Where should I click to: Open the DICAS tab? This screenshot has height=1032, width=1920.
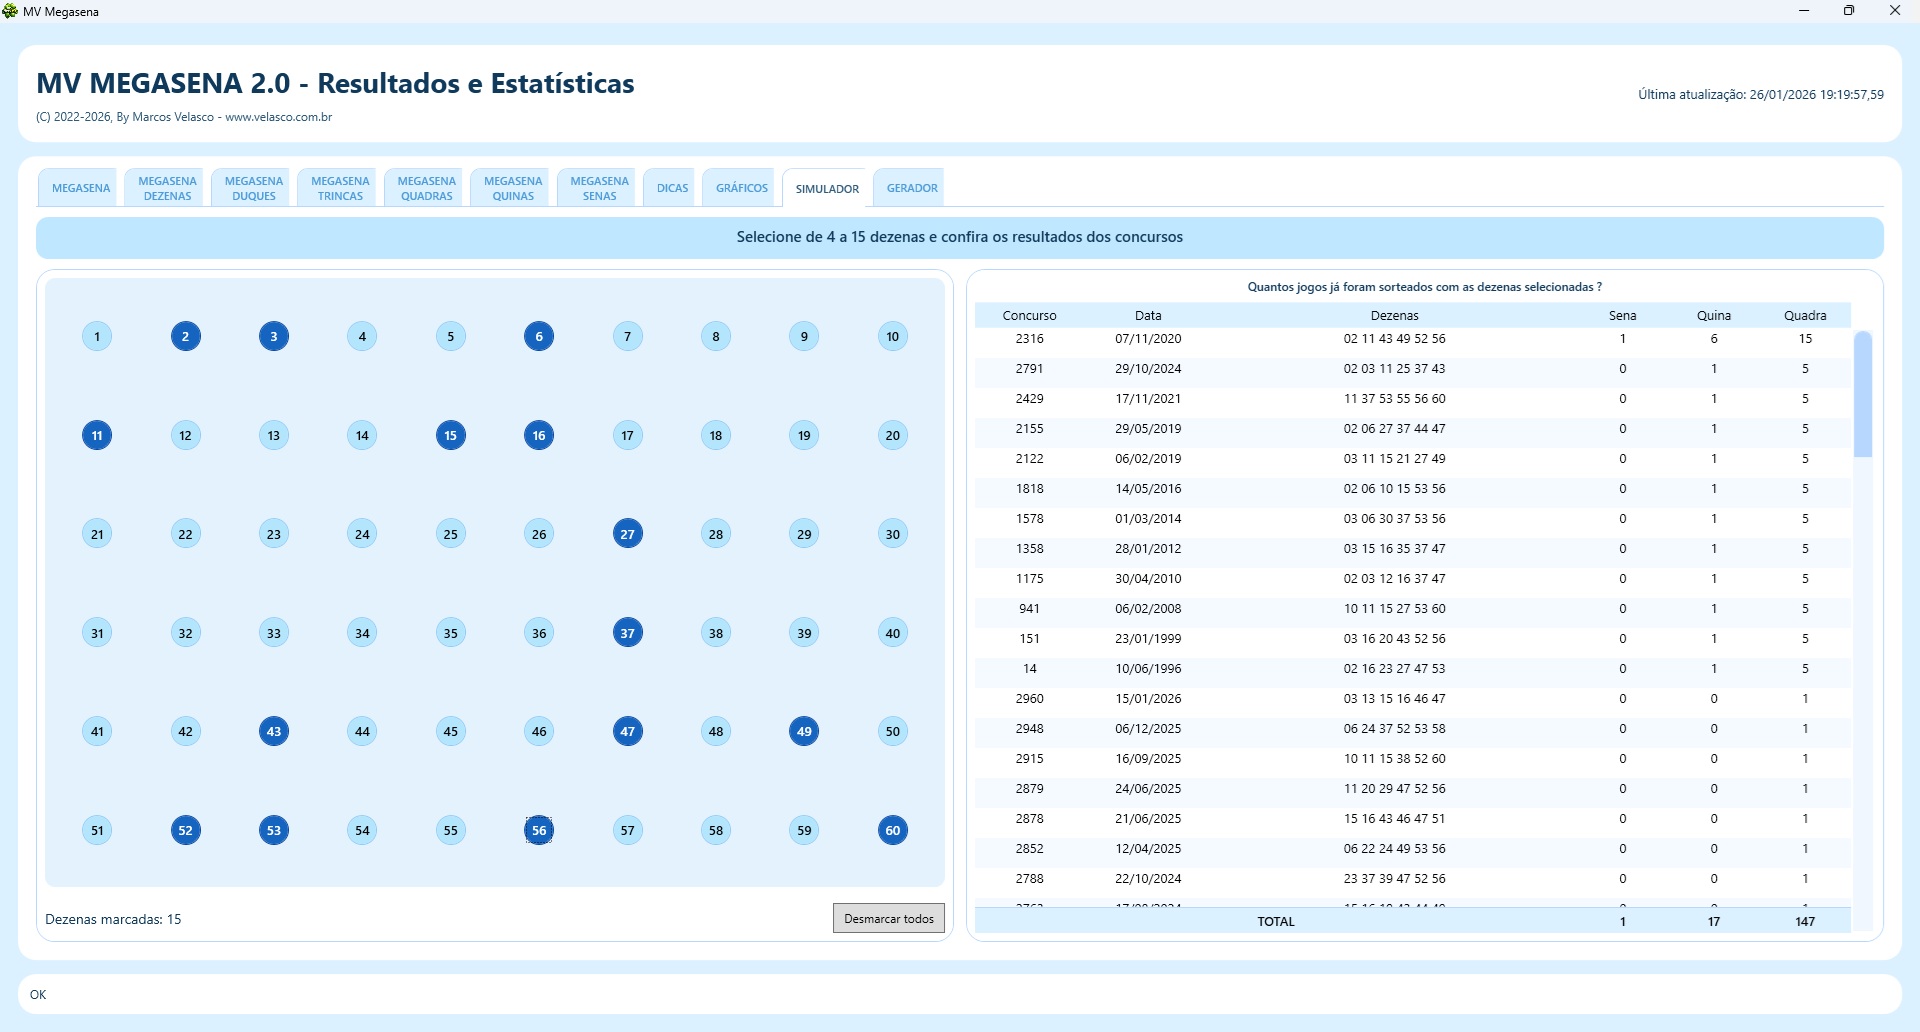click(672, 188)
